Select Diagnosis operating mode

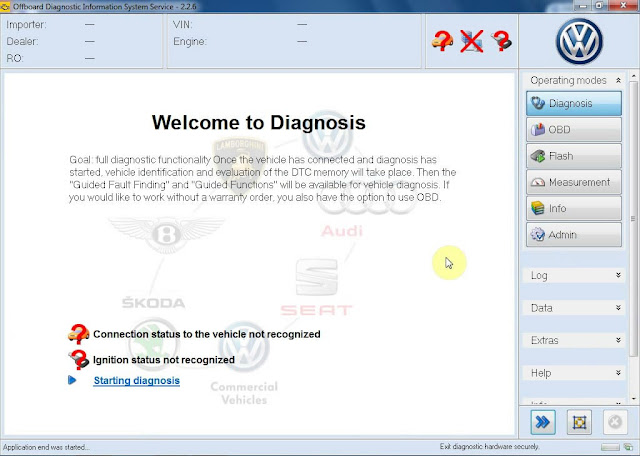point(574,103)
